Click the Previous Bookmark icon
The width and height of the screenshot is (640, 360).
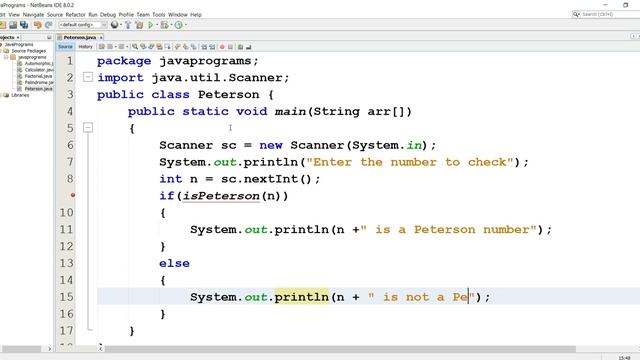pos(178,47)
